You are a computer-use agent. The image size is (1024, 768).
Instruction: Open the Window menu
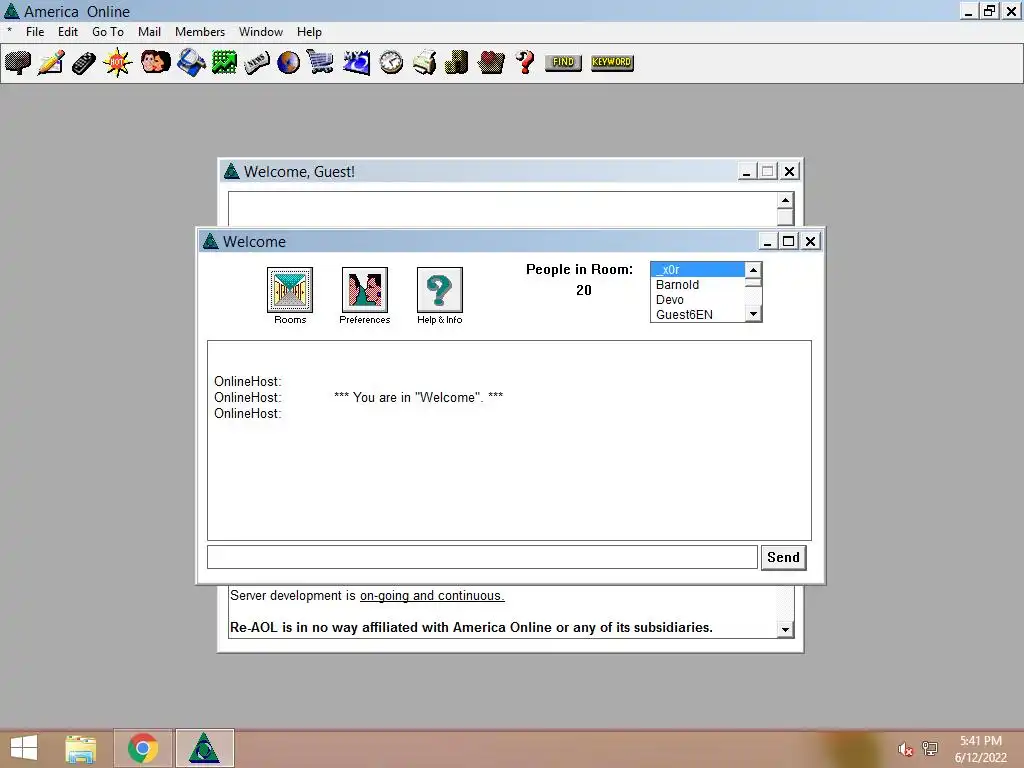click(261, 32)
